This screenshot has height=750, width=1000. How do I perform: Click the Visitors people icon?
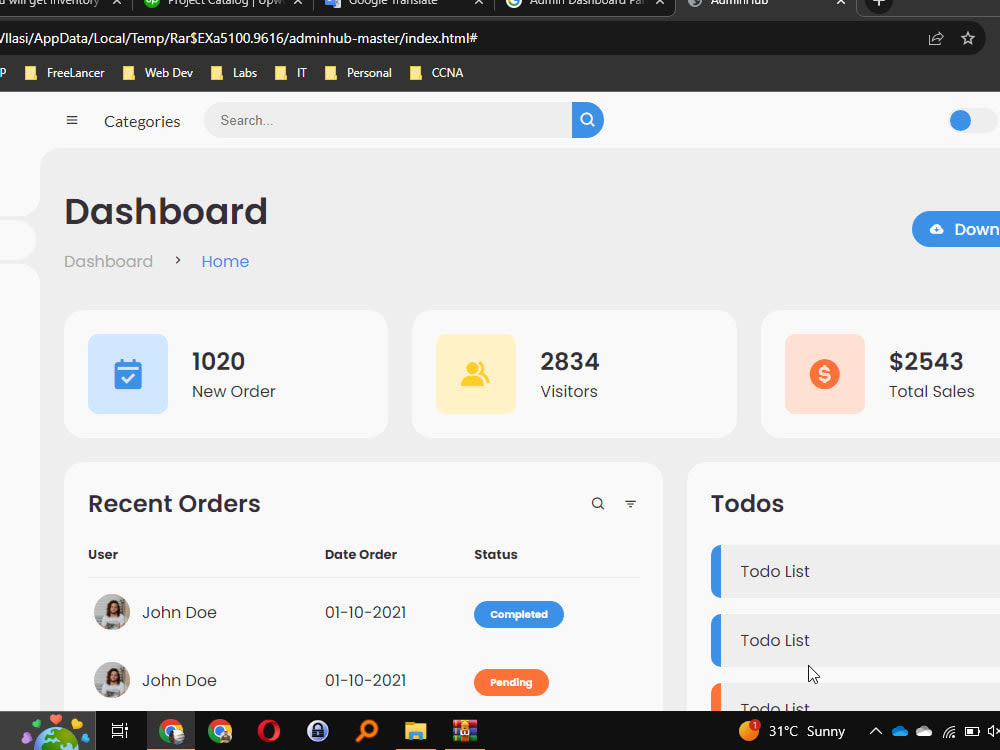click(476, 374)
